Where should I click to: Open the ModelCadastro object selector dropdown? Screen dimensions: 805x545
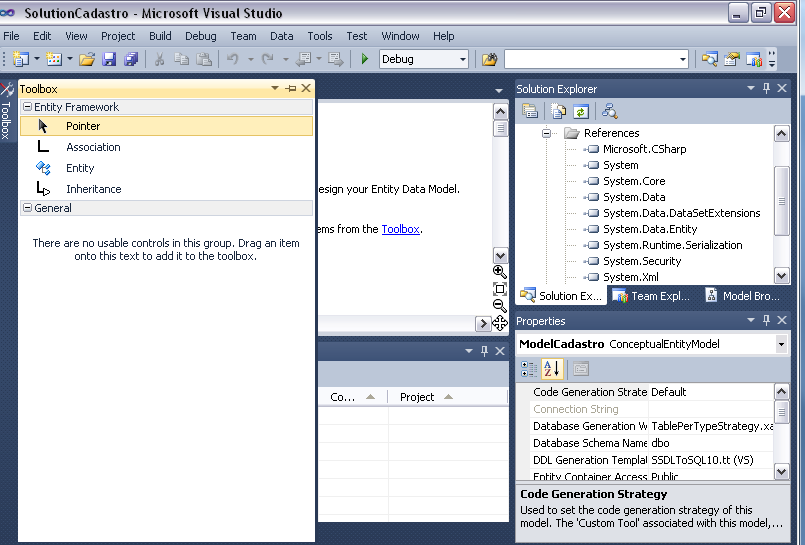pyautogui.click(x=781, y=344)
